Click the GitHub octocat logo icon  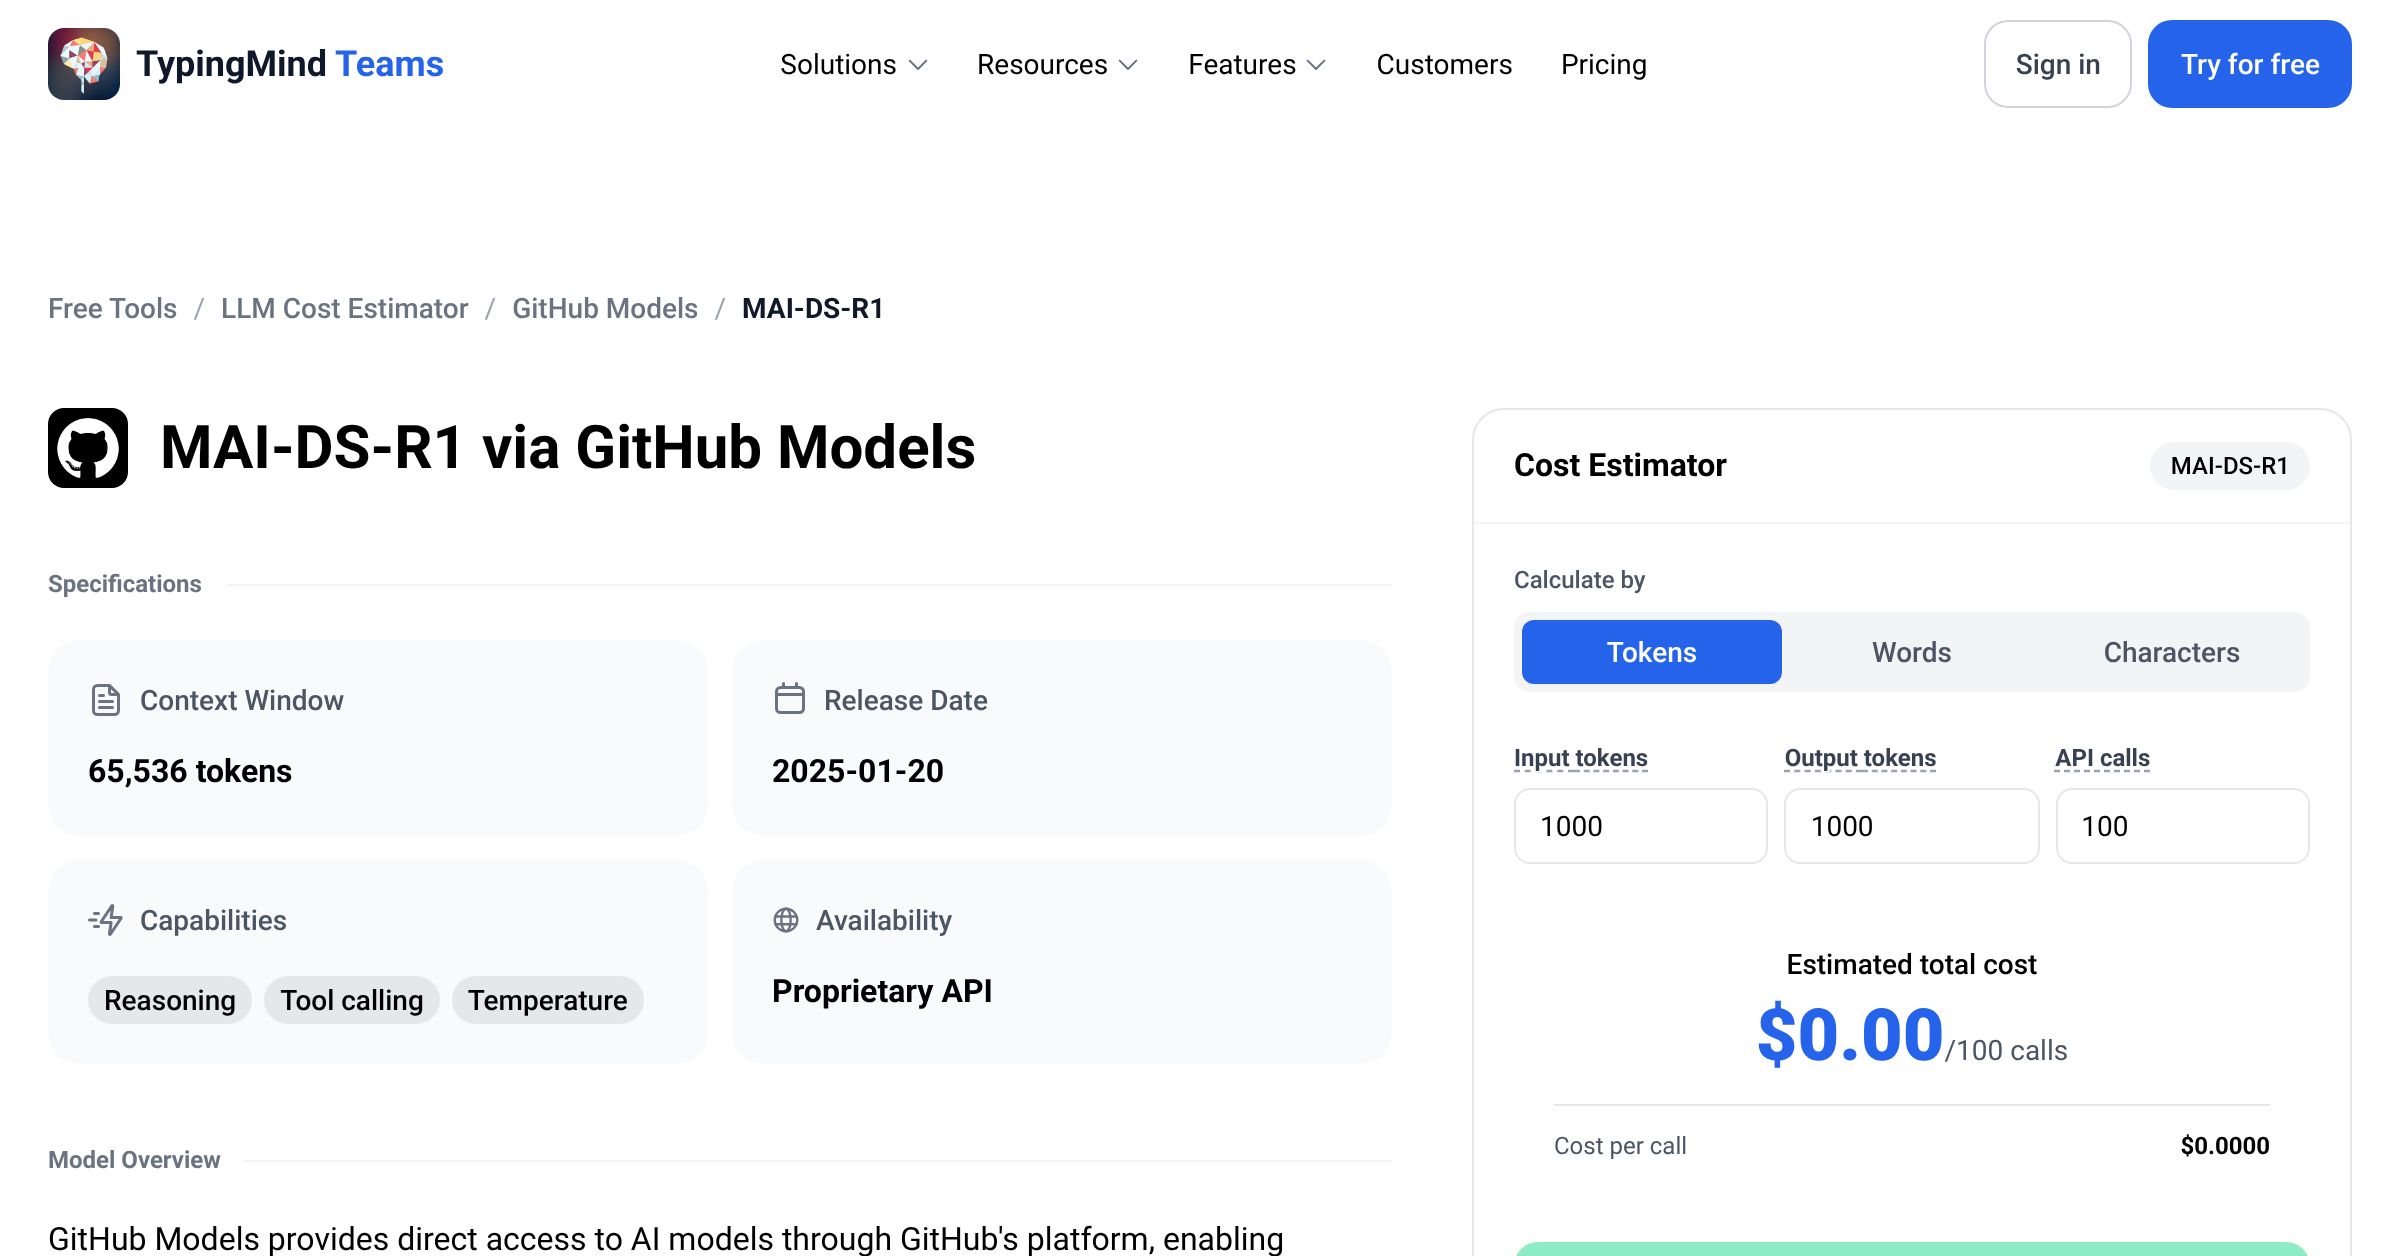88,448
